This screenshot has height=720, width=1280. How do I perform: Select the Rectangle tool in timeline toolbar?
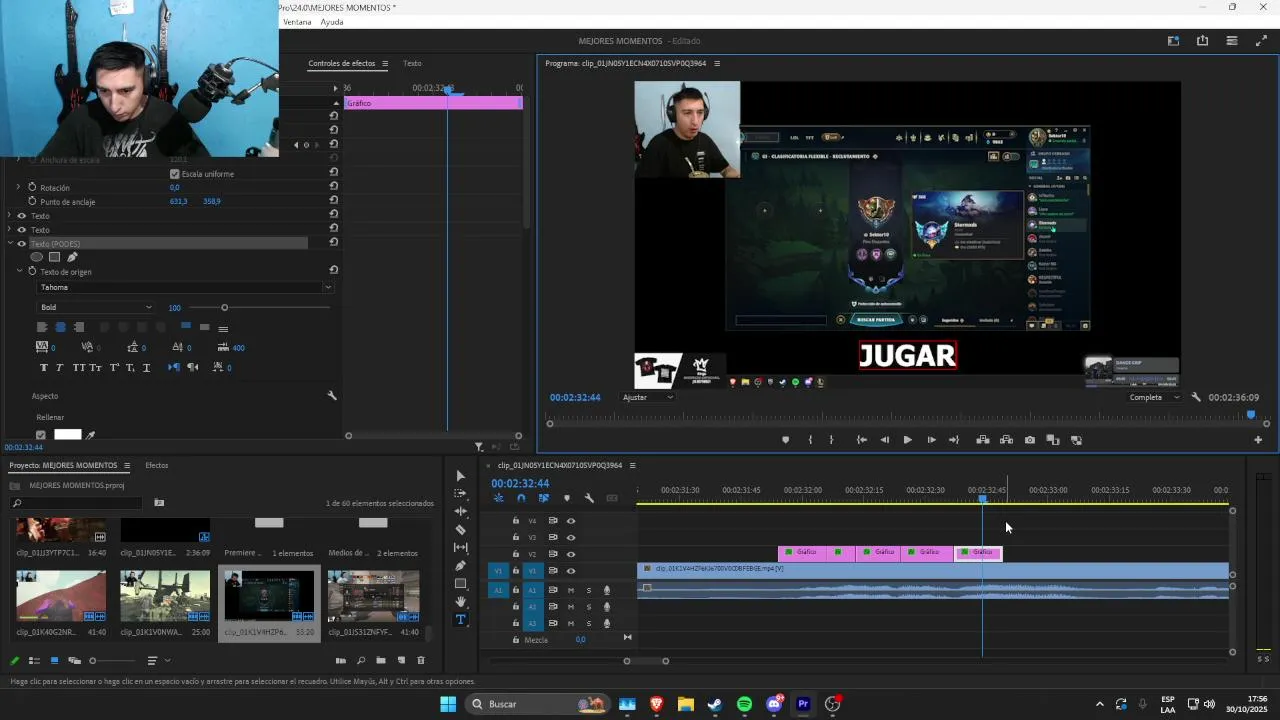(460, 584)
